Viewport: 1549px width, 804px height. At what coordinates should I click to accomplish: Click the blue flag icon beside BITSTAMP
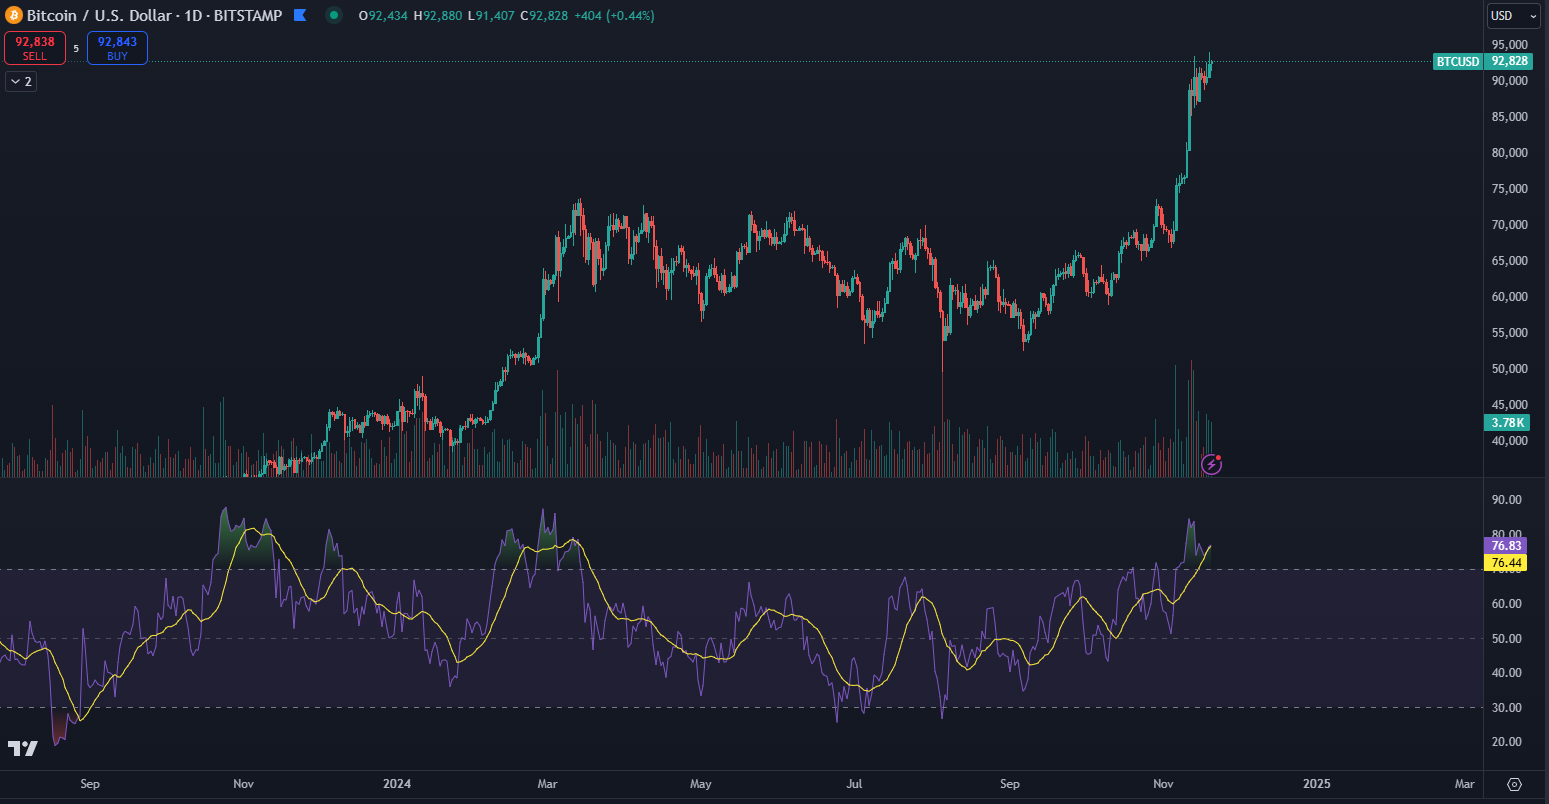[299, 15]
